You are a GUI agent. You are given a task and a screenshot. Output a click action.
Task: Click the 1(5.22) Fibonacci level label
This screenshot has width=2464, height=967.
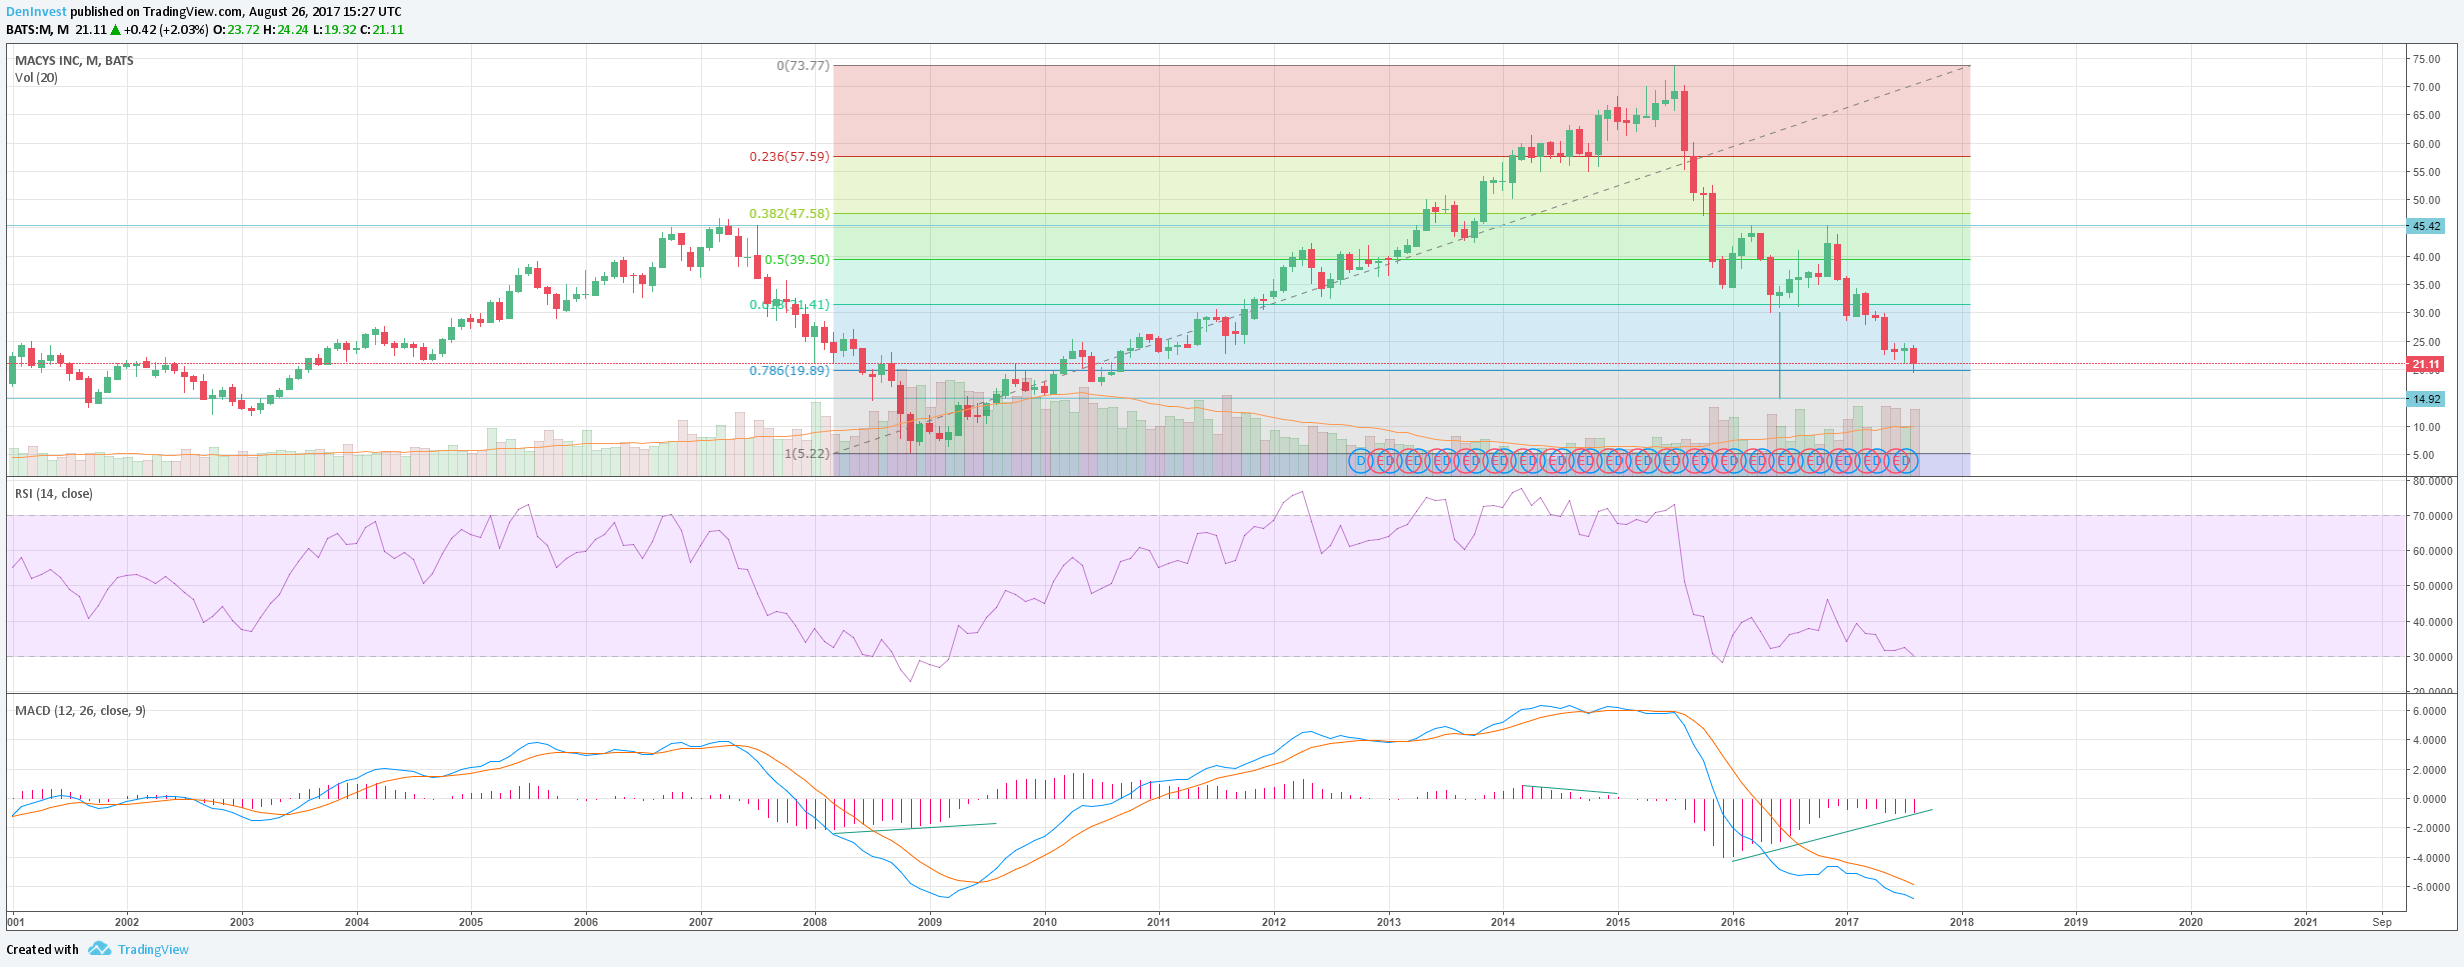click(807, 454)
